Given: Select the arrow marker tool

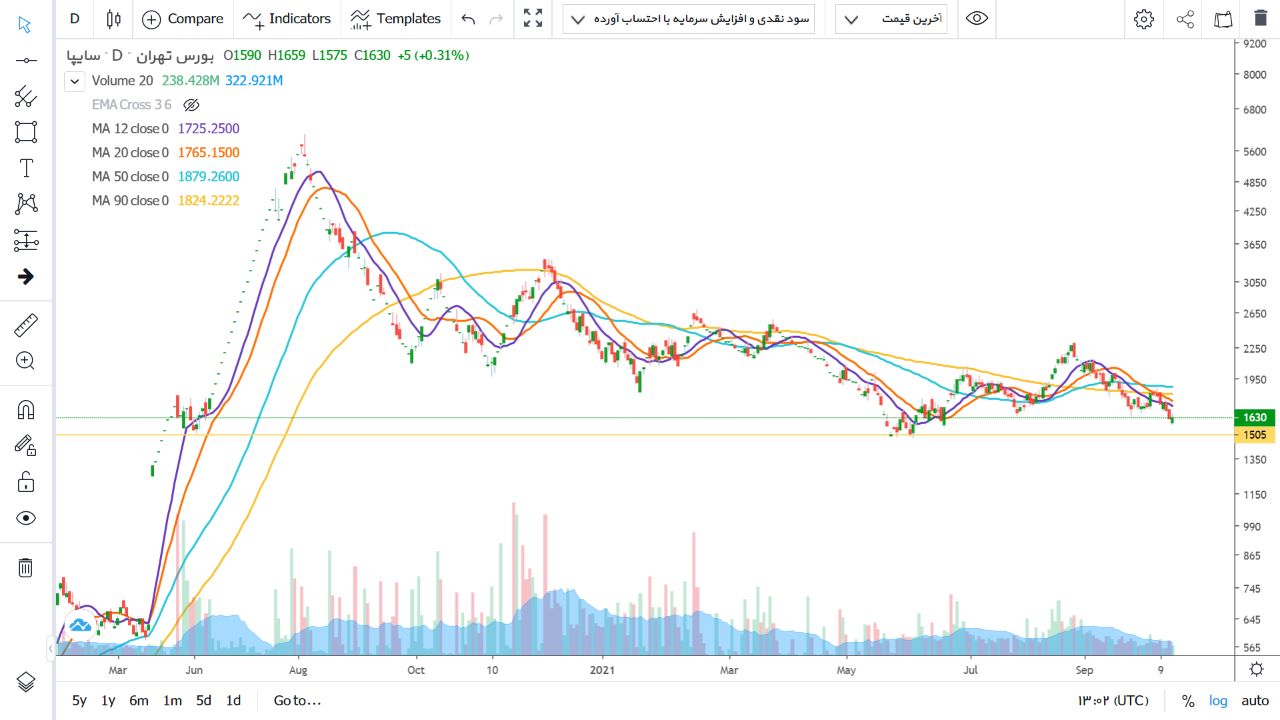Looking at the screenshot, I should tap(26, 276).
